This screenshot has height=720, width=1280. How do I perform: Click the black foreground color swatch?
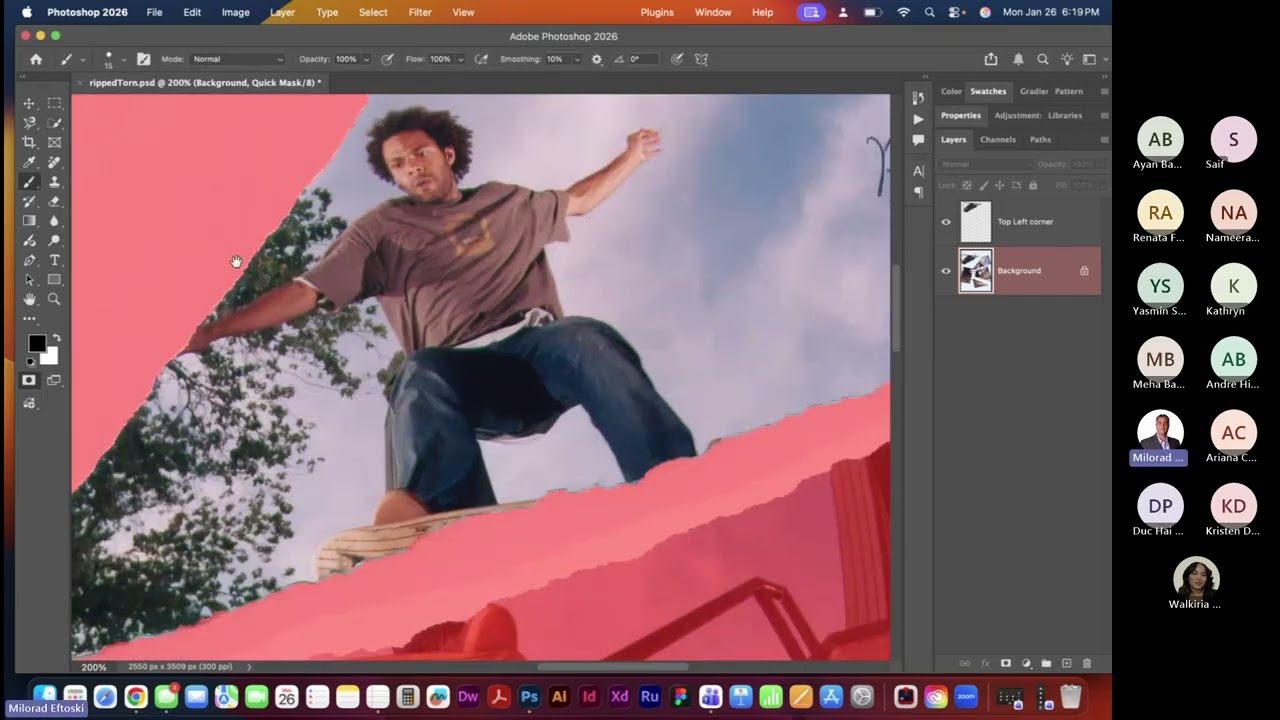coord(36,344)
